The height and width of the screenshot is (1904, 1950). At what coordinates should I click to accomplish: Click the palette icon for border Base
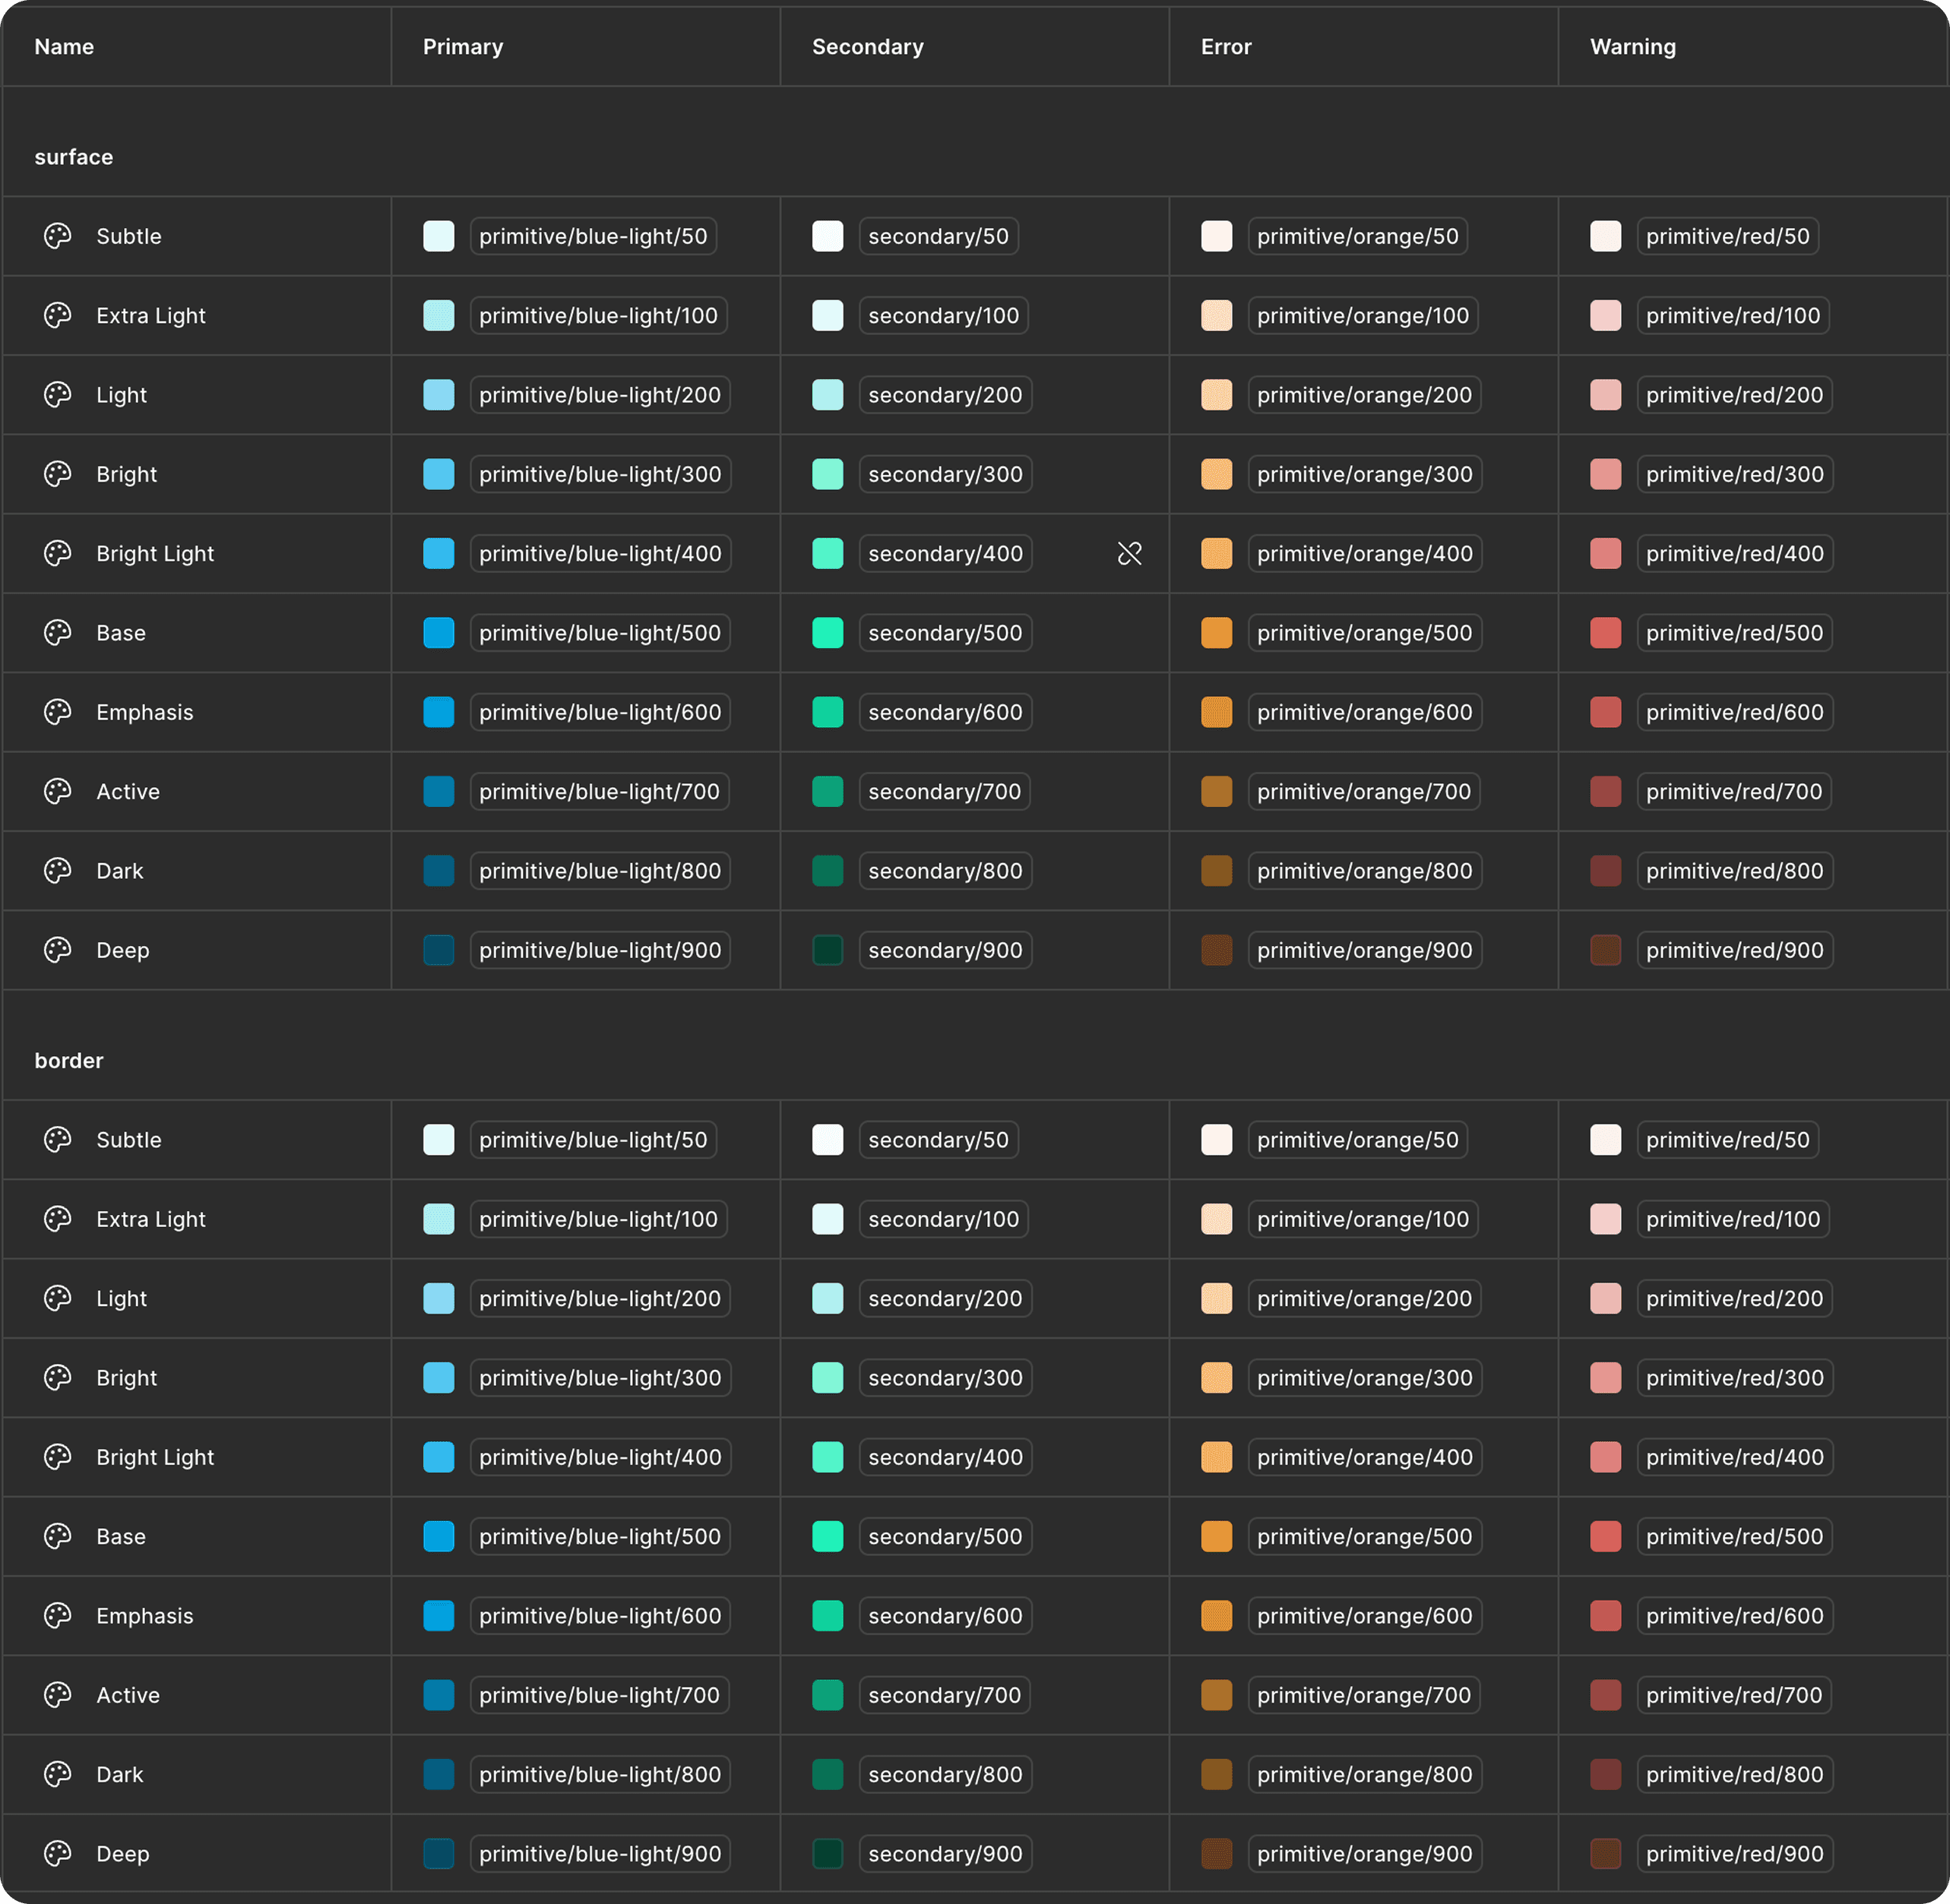tap(58, 1536)
